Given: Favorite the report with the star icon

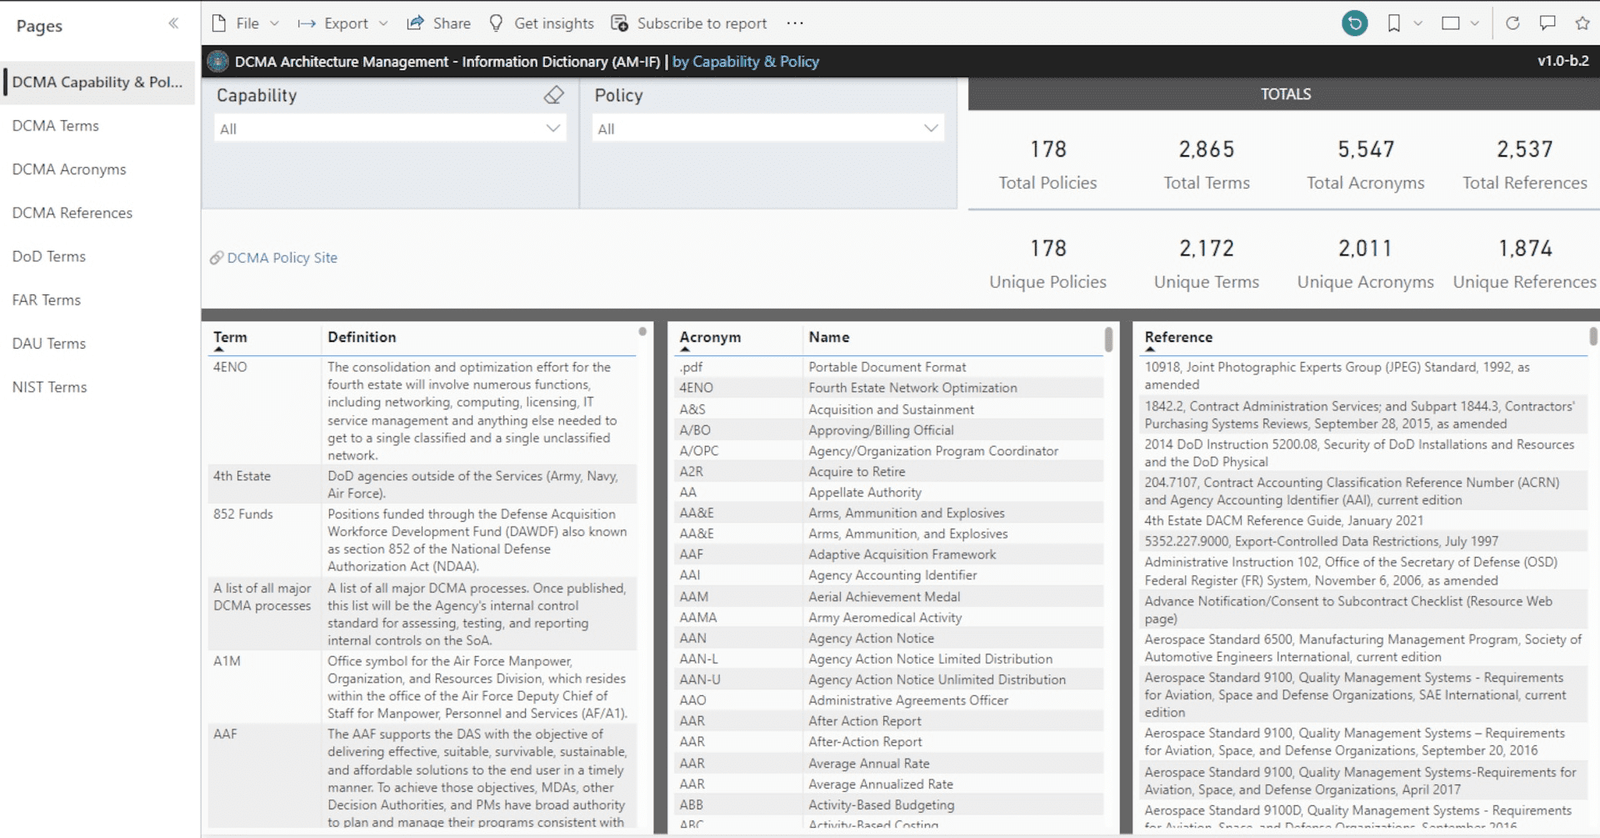Looking at the screenshot, I should coord(1582,23).
